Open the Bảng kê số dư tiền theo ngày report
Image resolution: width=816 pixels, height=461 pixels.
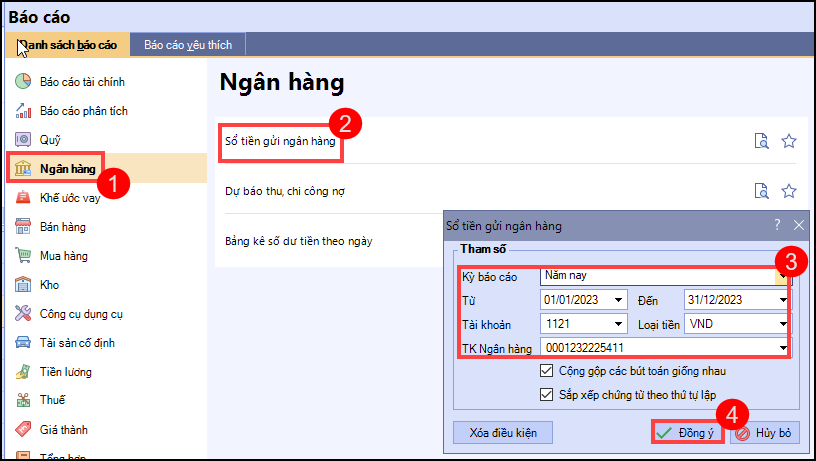point(299,240)
